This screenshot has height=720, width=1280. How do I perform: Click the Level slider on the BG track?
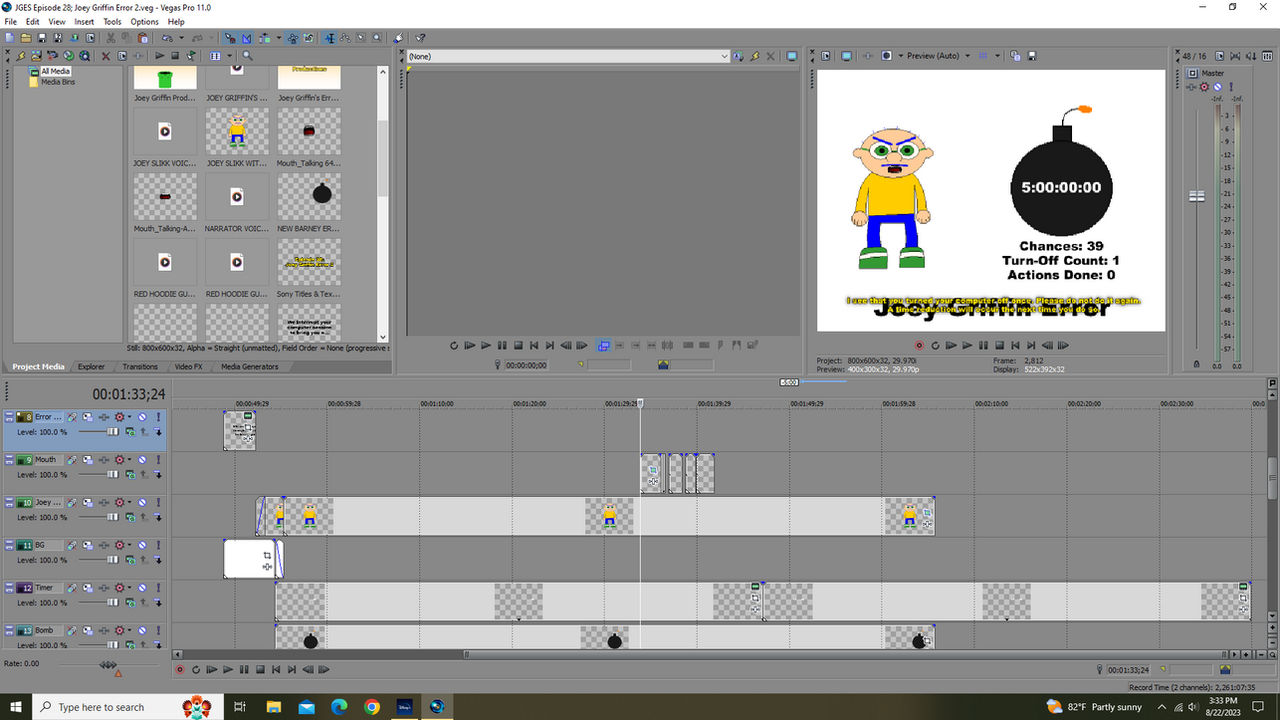point(112,559)
